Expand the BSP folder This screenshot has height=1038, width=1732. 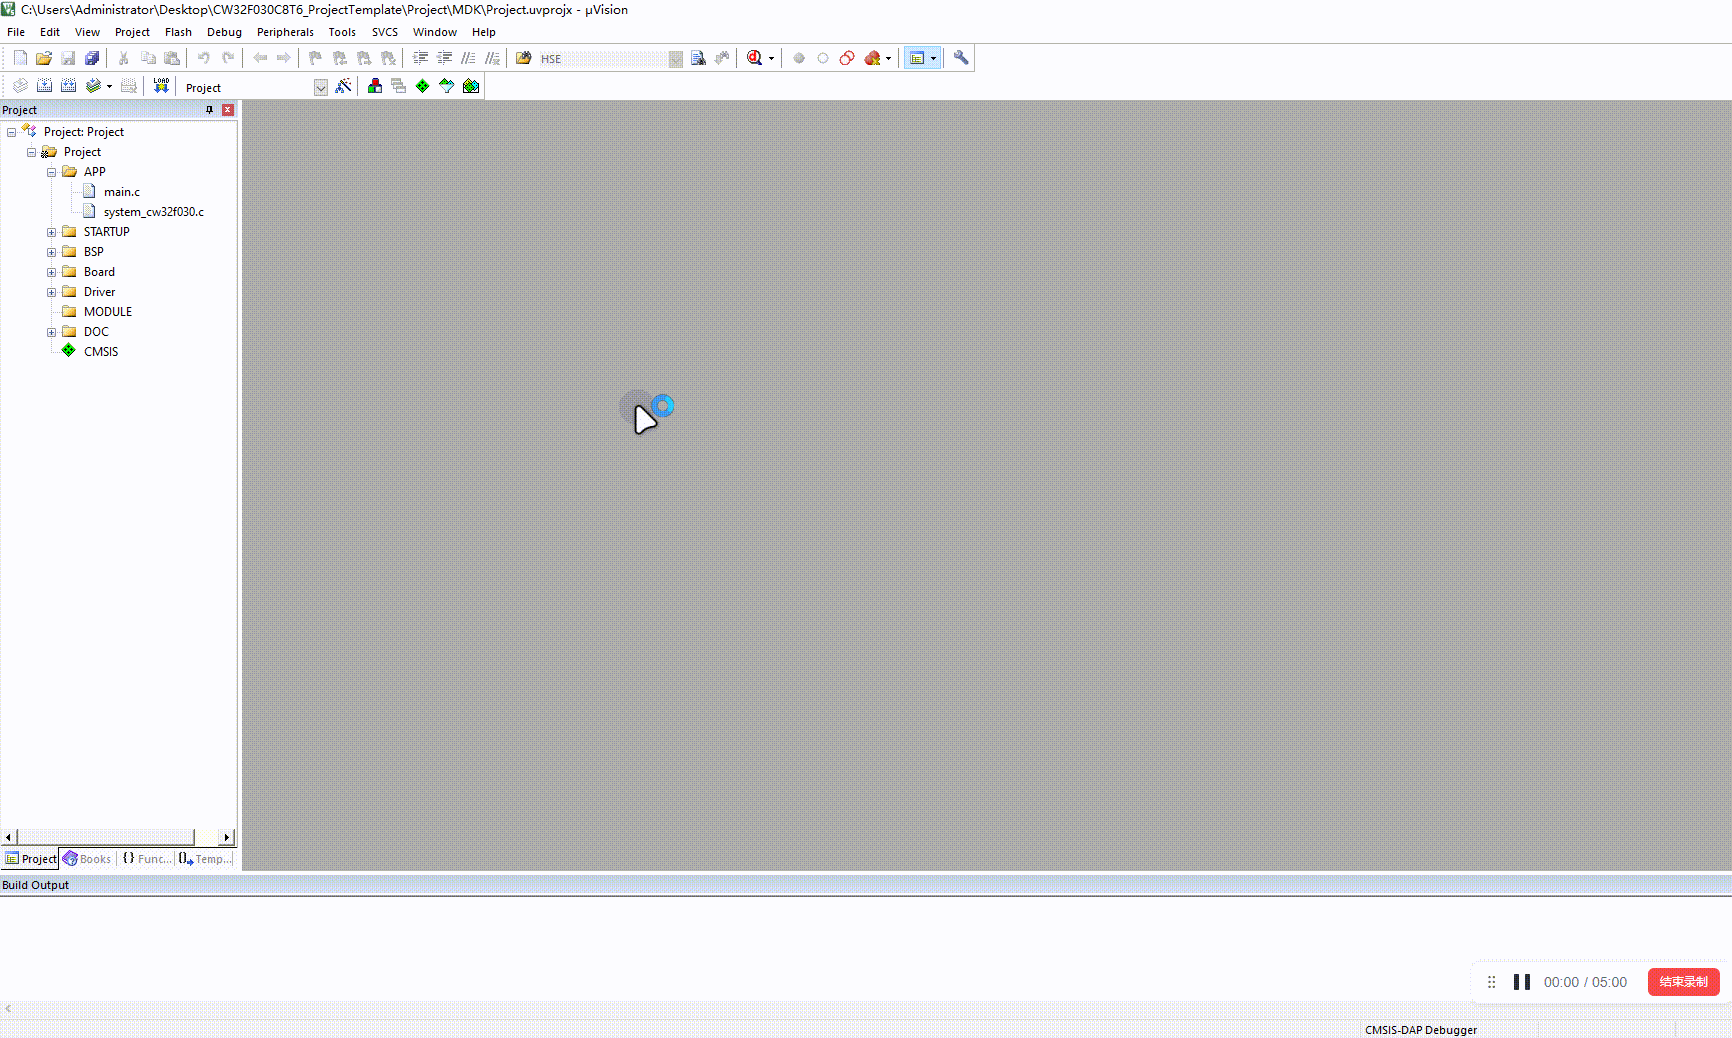coord(52,252)
